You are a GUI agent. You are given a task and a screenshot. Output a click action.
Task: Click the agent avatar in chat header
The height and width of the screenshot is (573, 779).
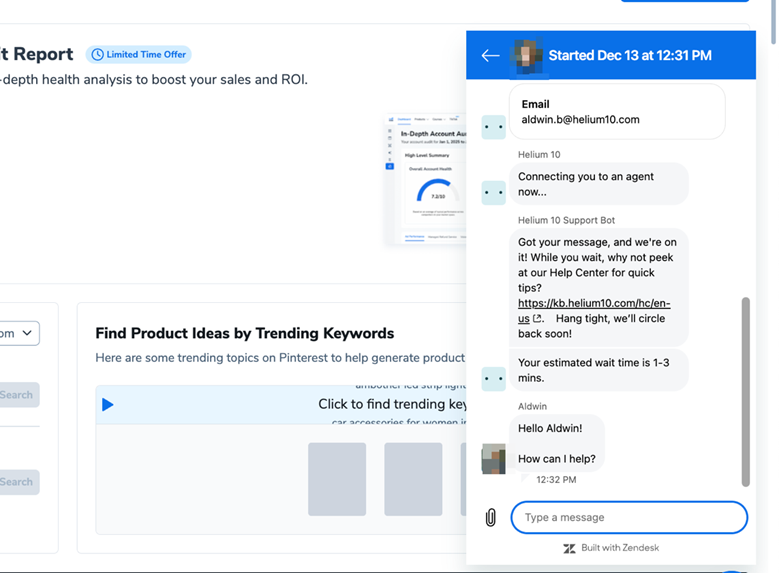[527, 55]
